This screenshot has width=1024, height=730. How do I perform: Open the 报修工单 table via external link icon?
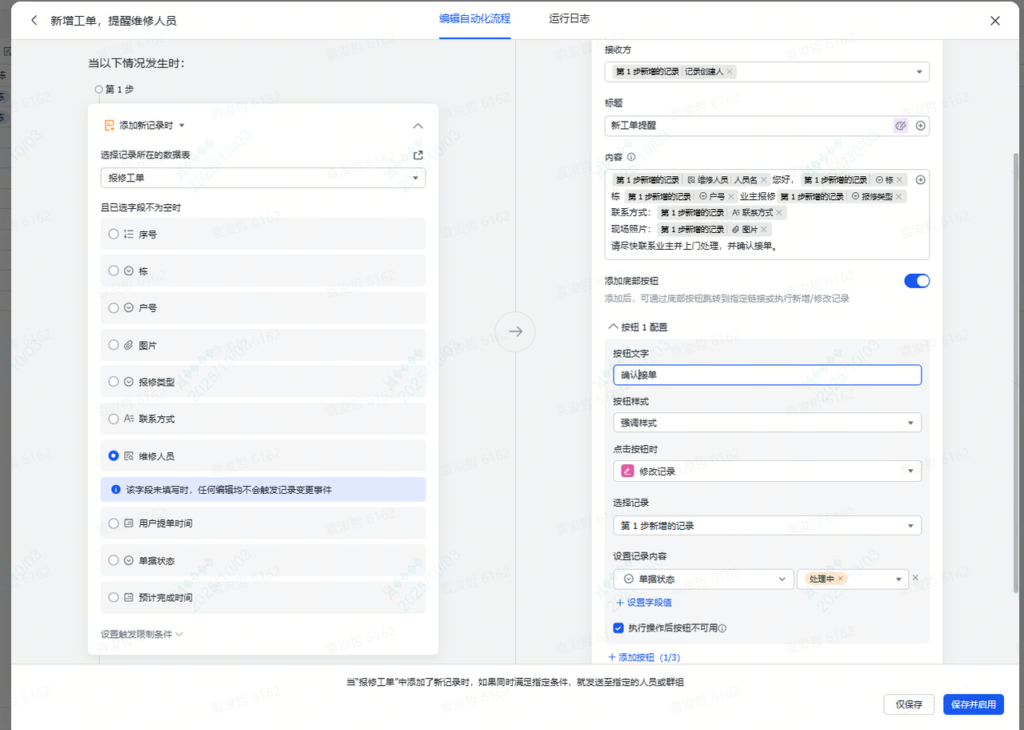[x=418, y=155]
